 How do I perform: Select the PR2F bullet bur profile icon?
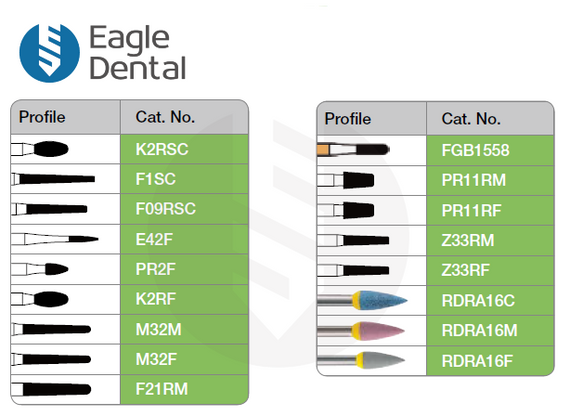(x=40, y=269)
